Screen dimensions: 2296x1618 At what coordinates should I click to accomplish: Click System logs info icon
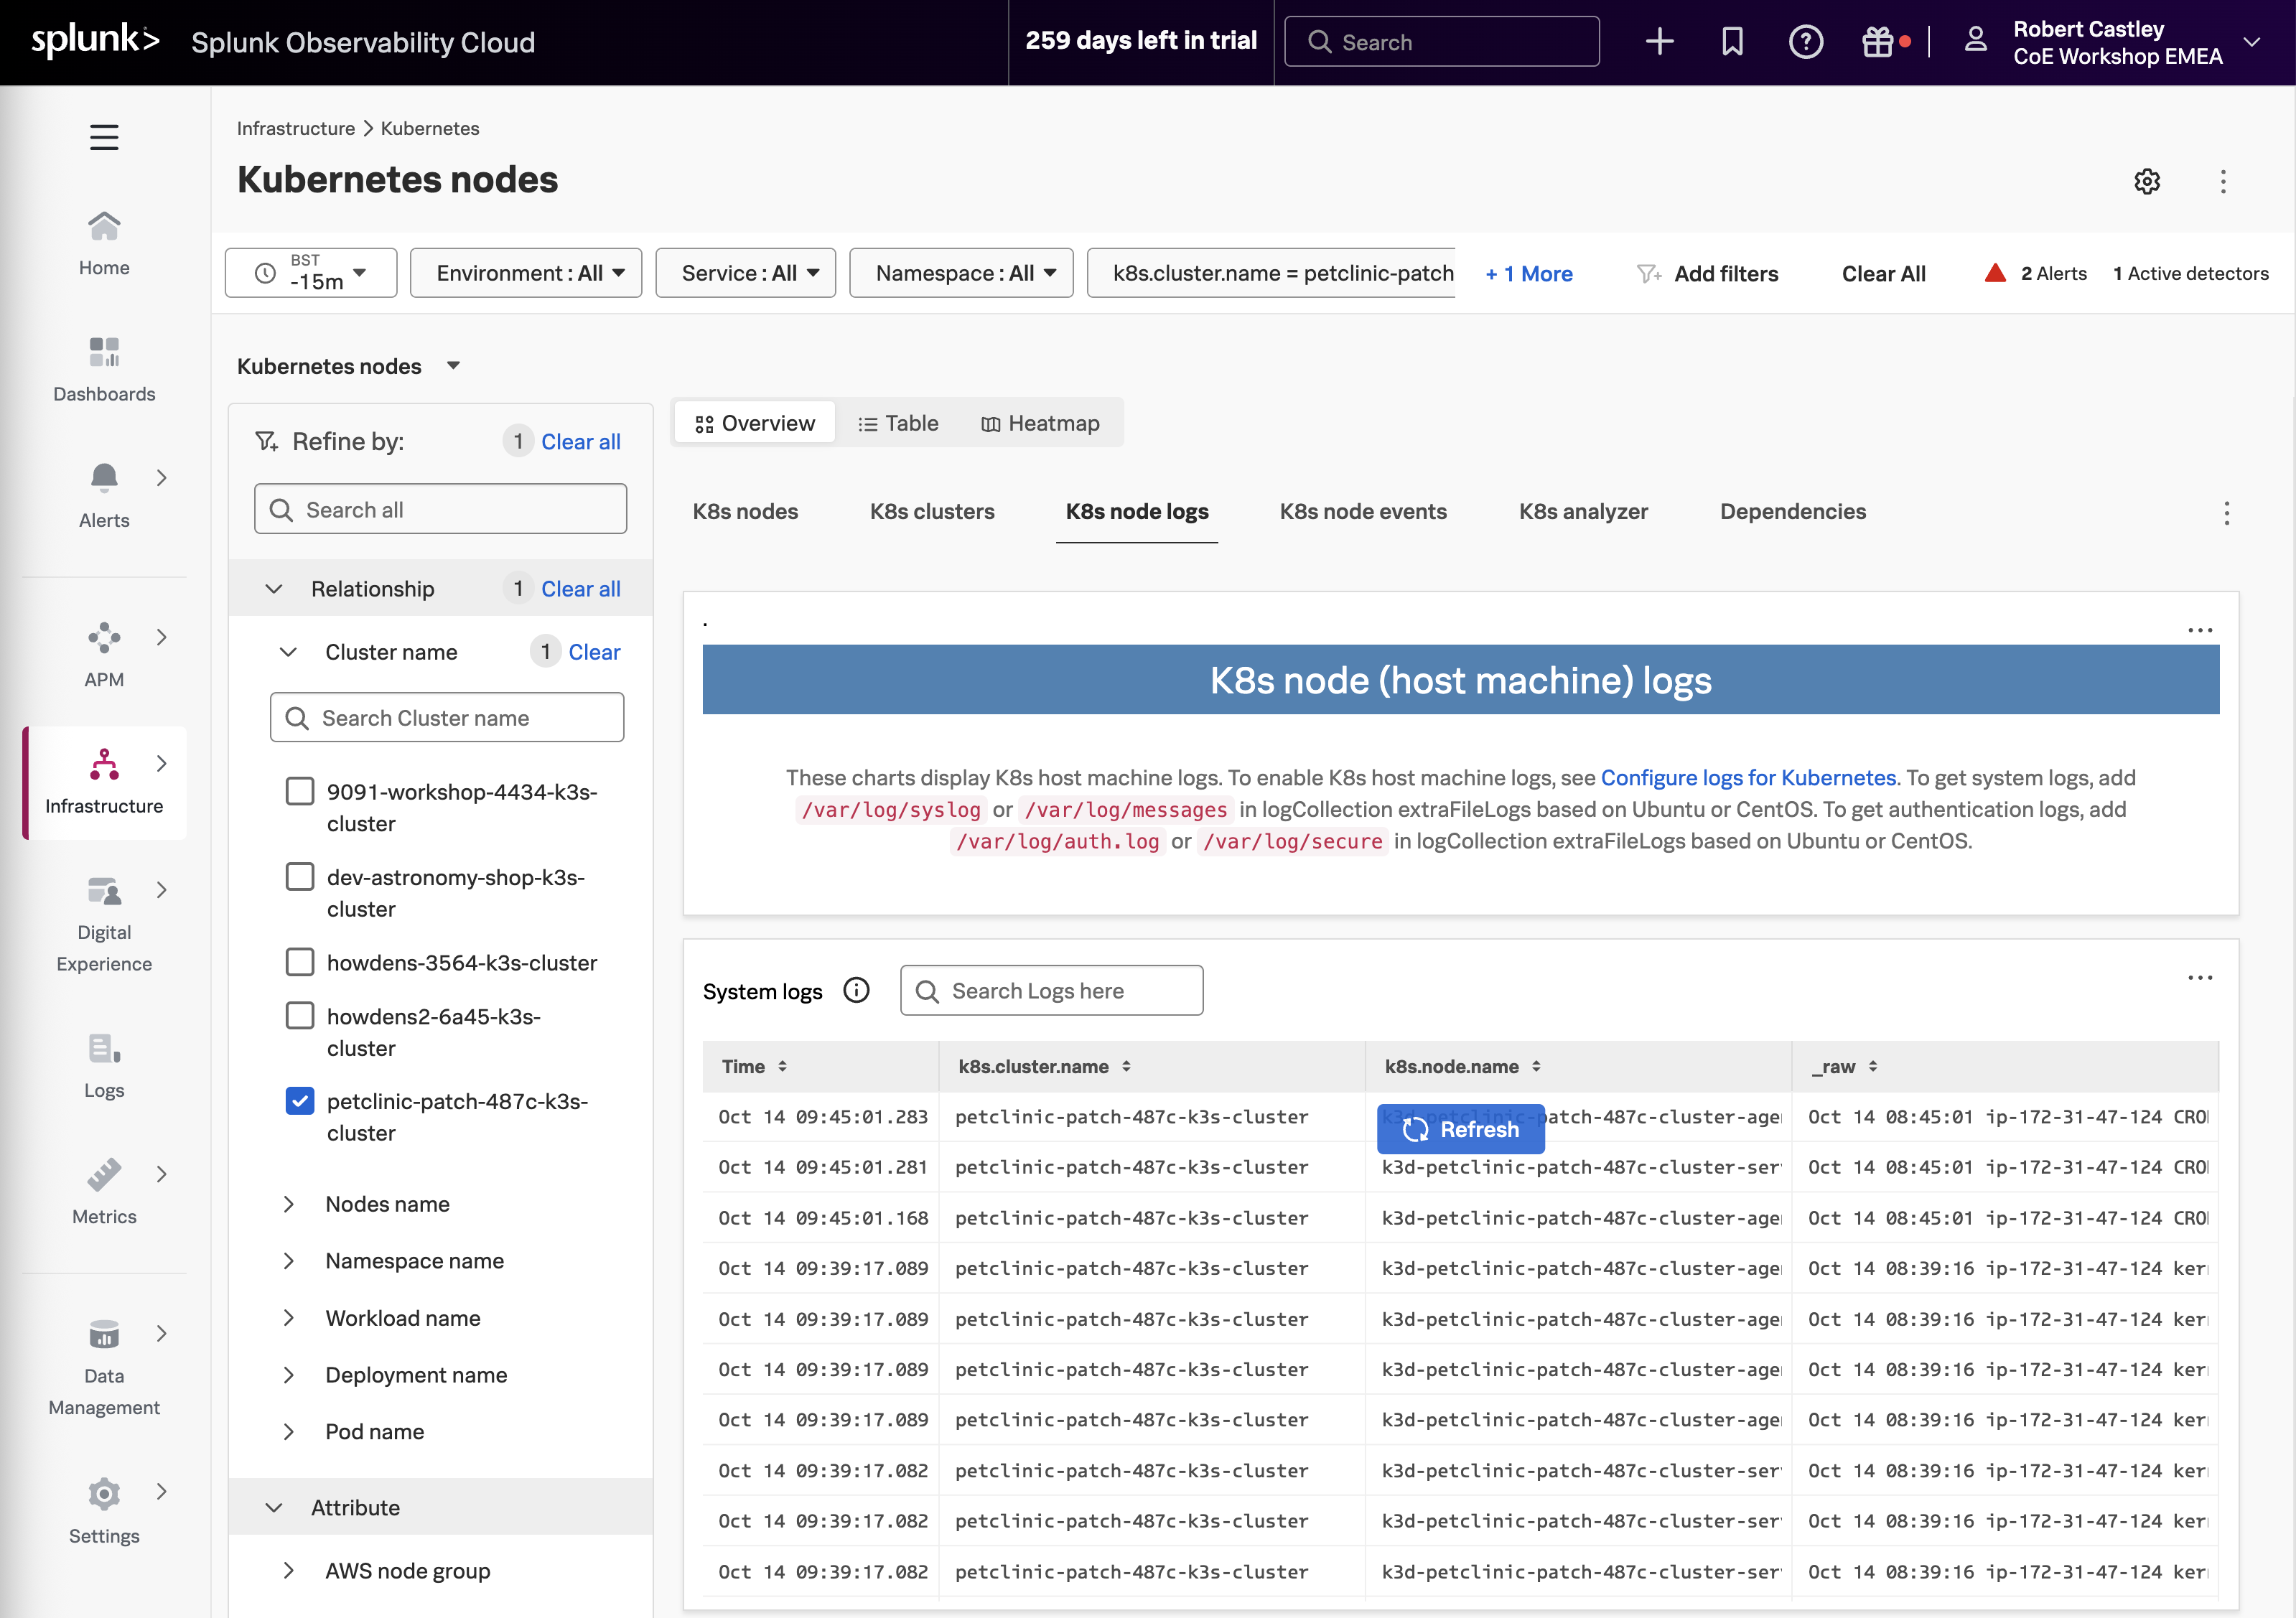click(856, 990)
